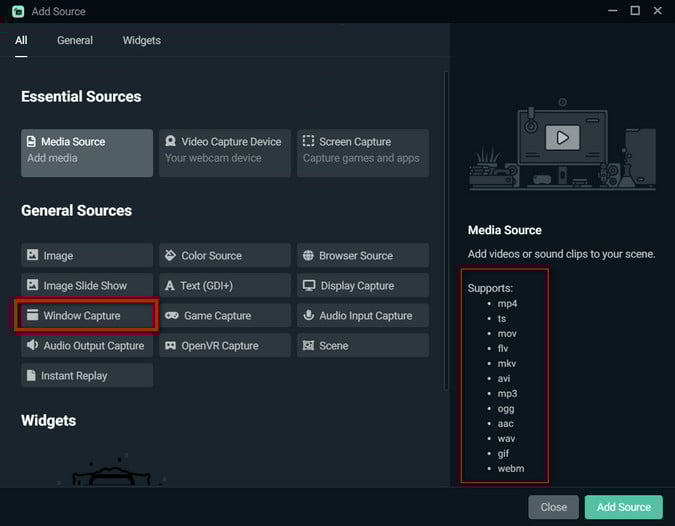
Task: Click the mp4 format entry
Action: click(507, 303)
